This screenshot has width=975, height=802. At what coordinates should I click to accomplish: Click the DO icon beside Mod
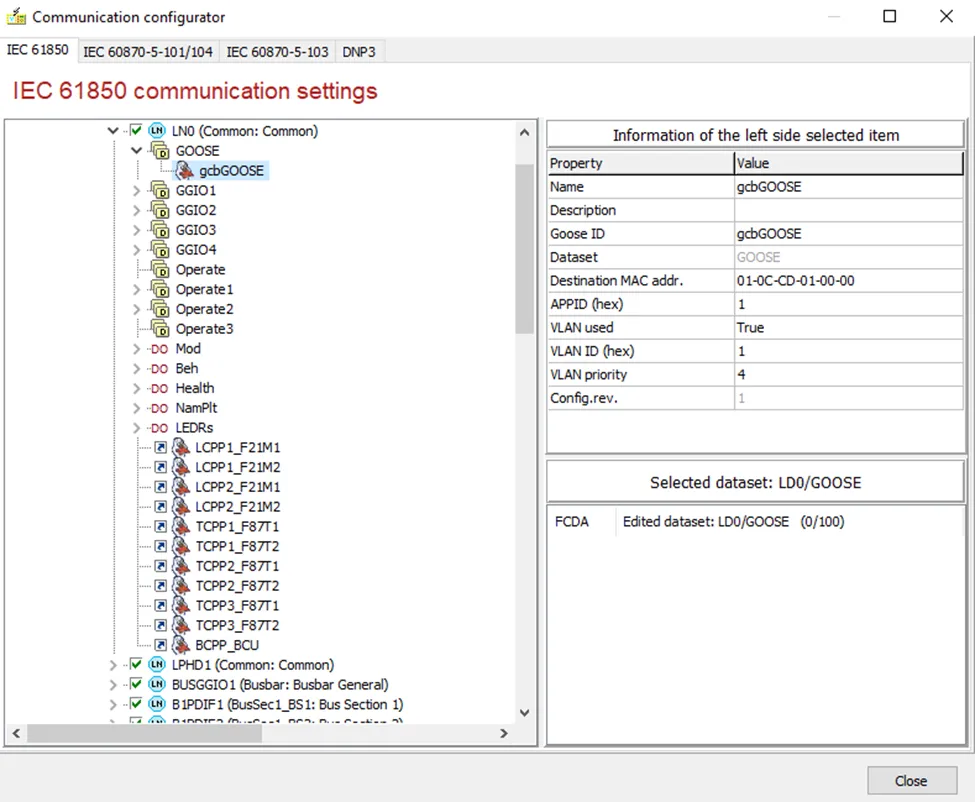point(159,349)
